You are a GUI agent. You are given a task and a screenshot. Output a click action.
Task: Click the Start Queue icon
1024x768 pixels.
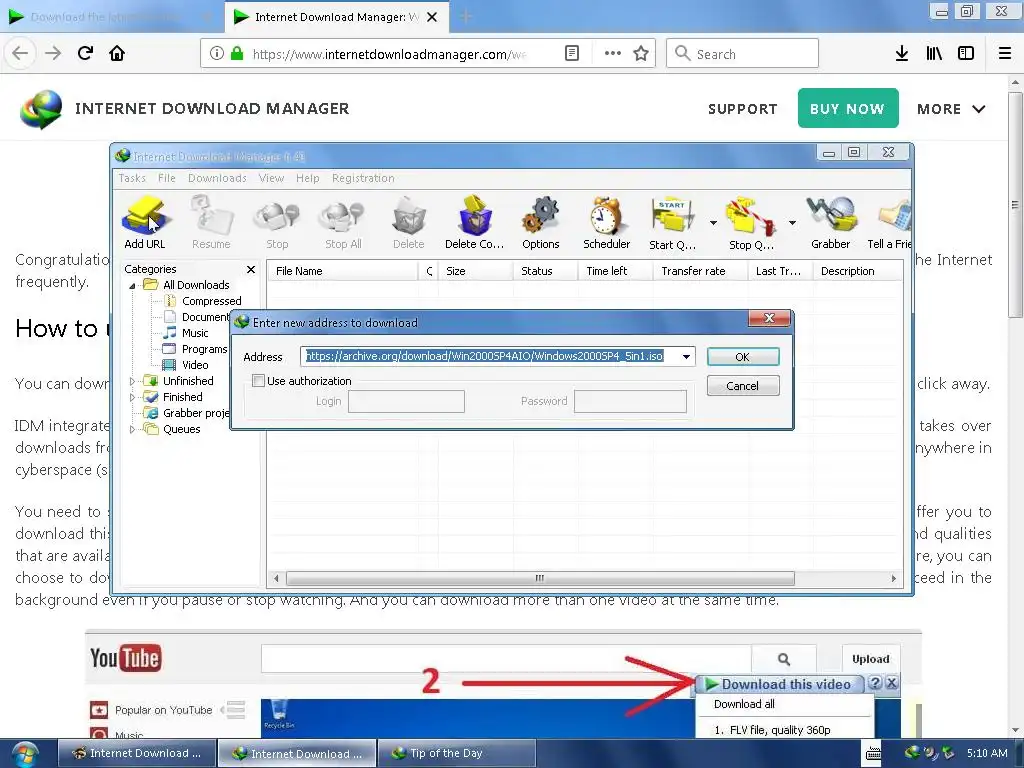pyautogui.click(x=673, y=222)
